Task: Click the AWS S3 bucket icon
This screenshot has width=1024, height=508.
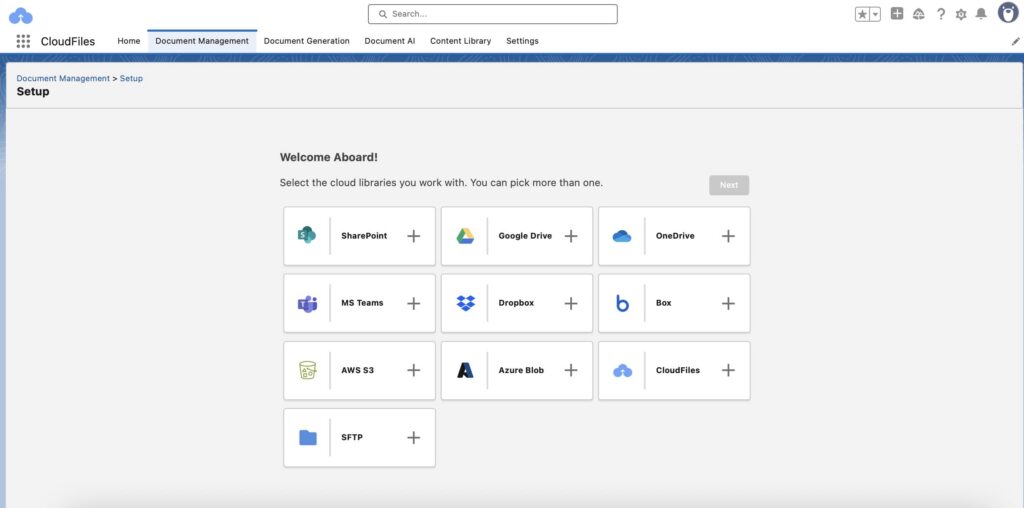Action: [308, 370]
